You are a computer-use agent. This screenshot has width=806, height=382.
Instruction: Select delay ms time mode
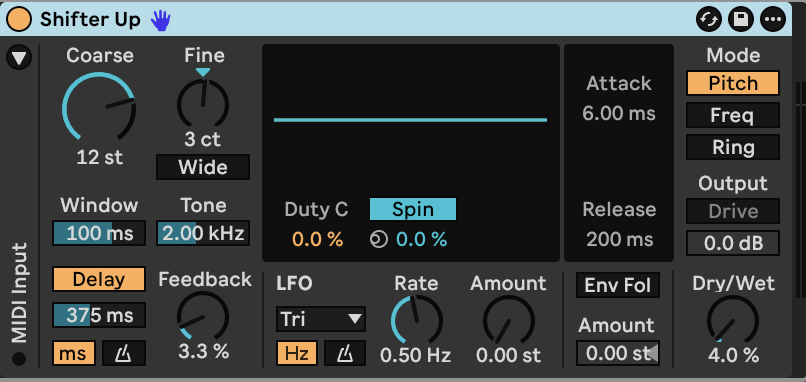pos(74,353)
